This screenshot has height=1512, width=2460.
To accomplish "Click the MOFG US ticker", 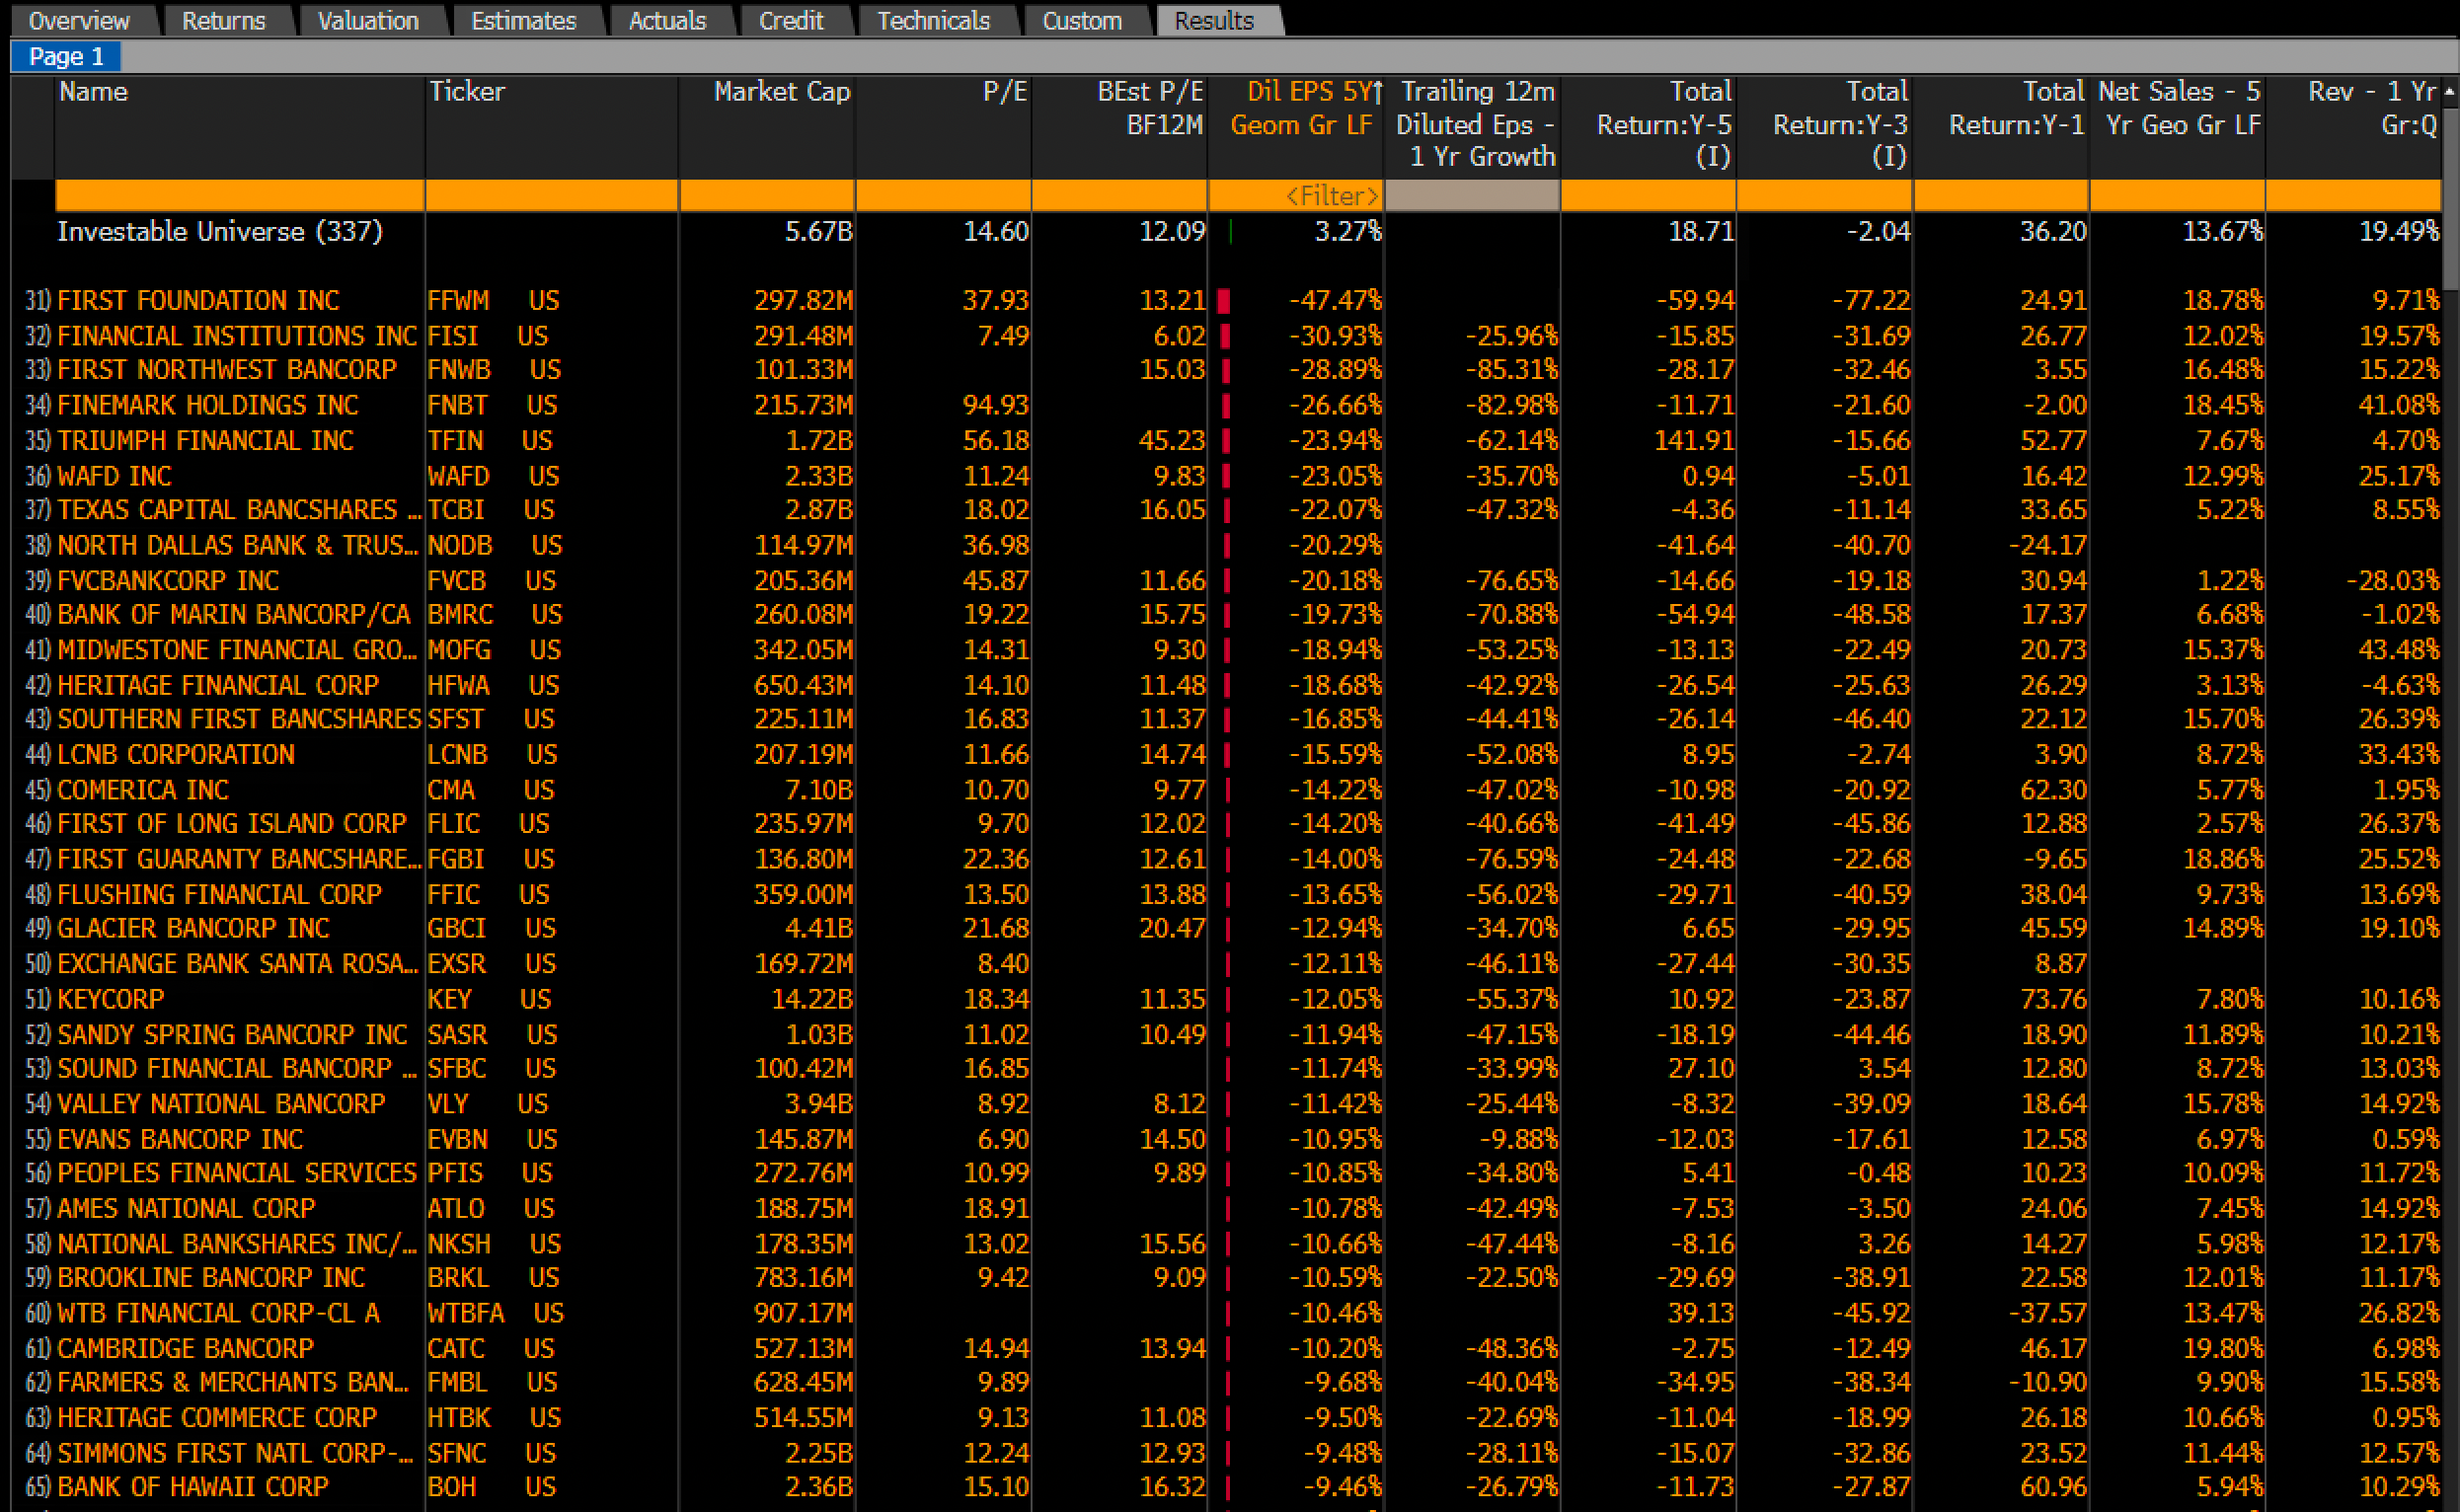I will pyautogui.click(x=495, y=649).
